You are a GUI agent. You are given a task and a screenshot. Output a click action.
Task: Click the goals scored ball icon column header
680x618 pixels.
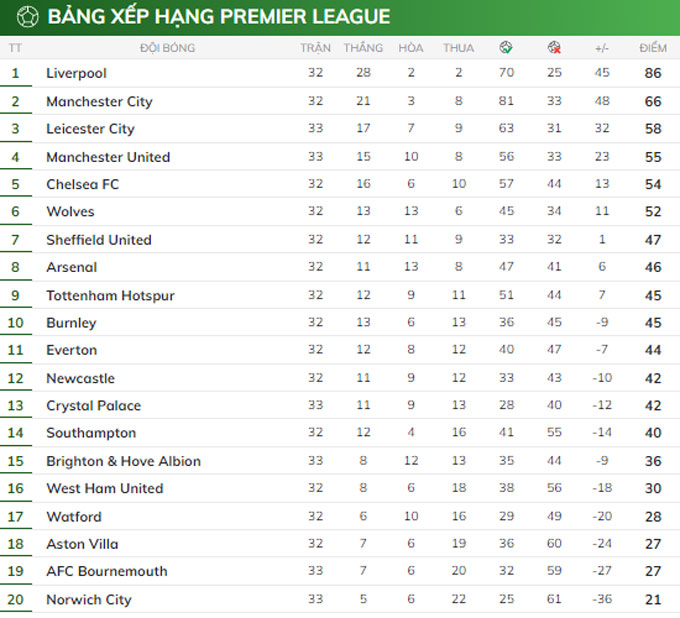pyautogui.click(x=507, y=48)
